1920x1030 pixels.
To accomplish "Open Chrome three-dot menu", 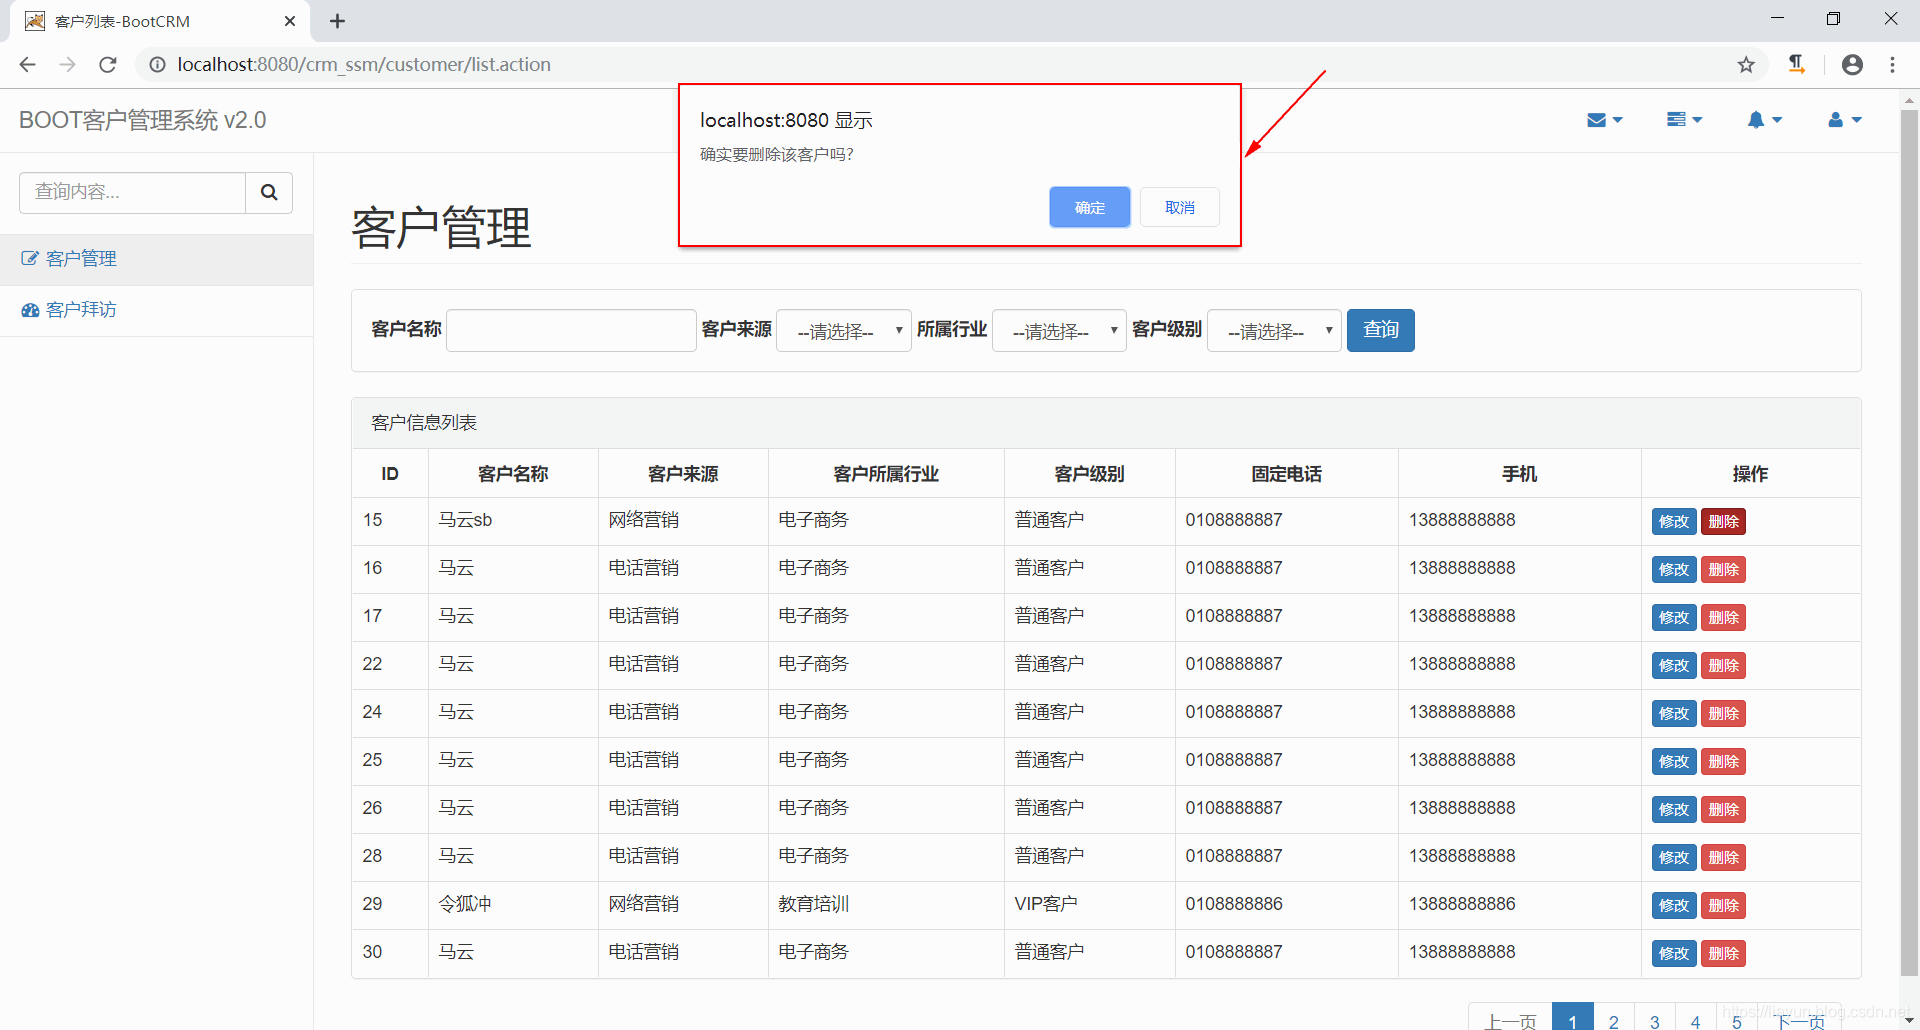I will point(1892,65).
